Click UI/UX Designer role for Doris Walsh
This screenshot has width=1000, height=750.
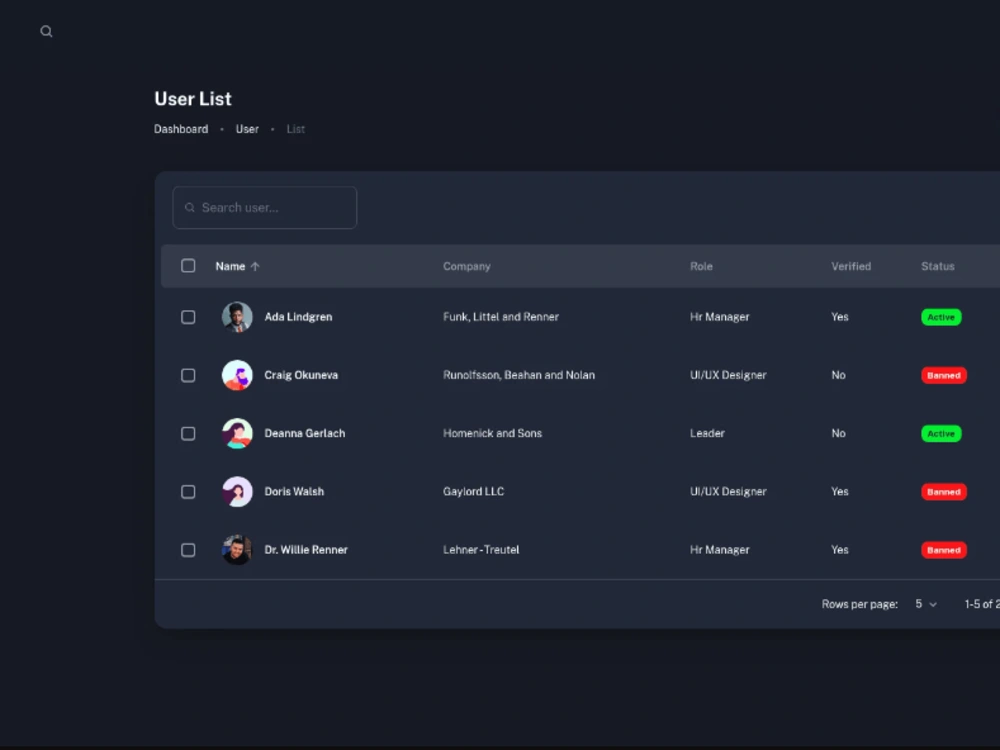tap(728, 492)
